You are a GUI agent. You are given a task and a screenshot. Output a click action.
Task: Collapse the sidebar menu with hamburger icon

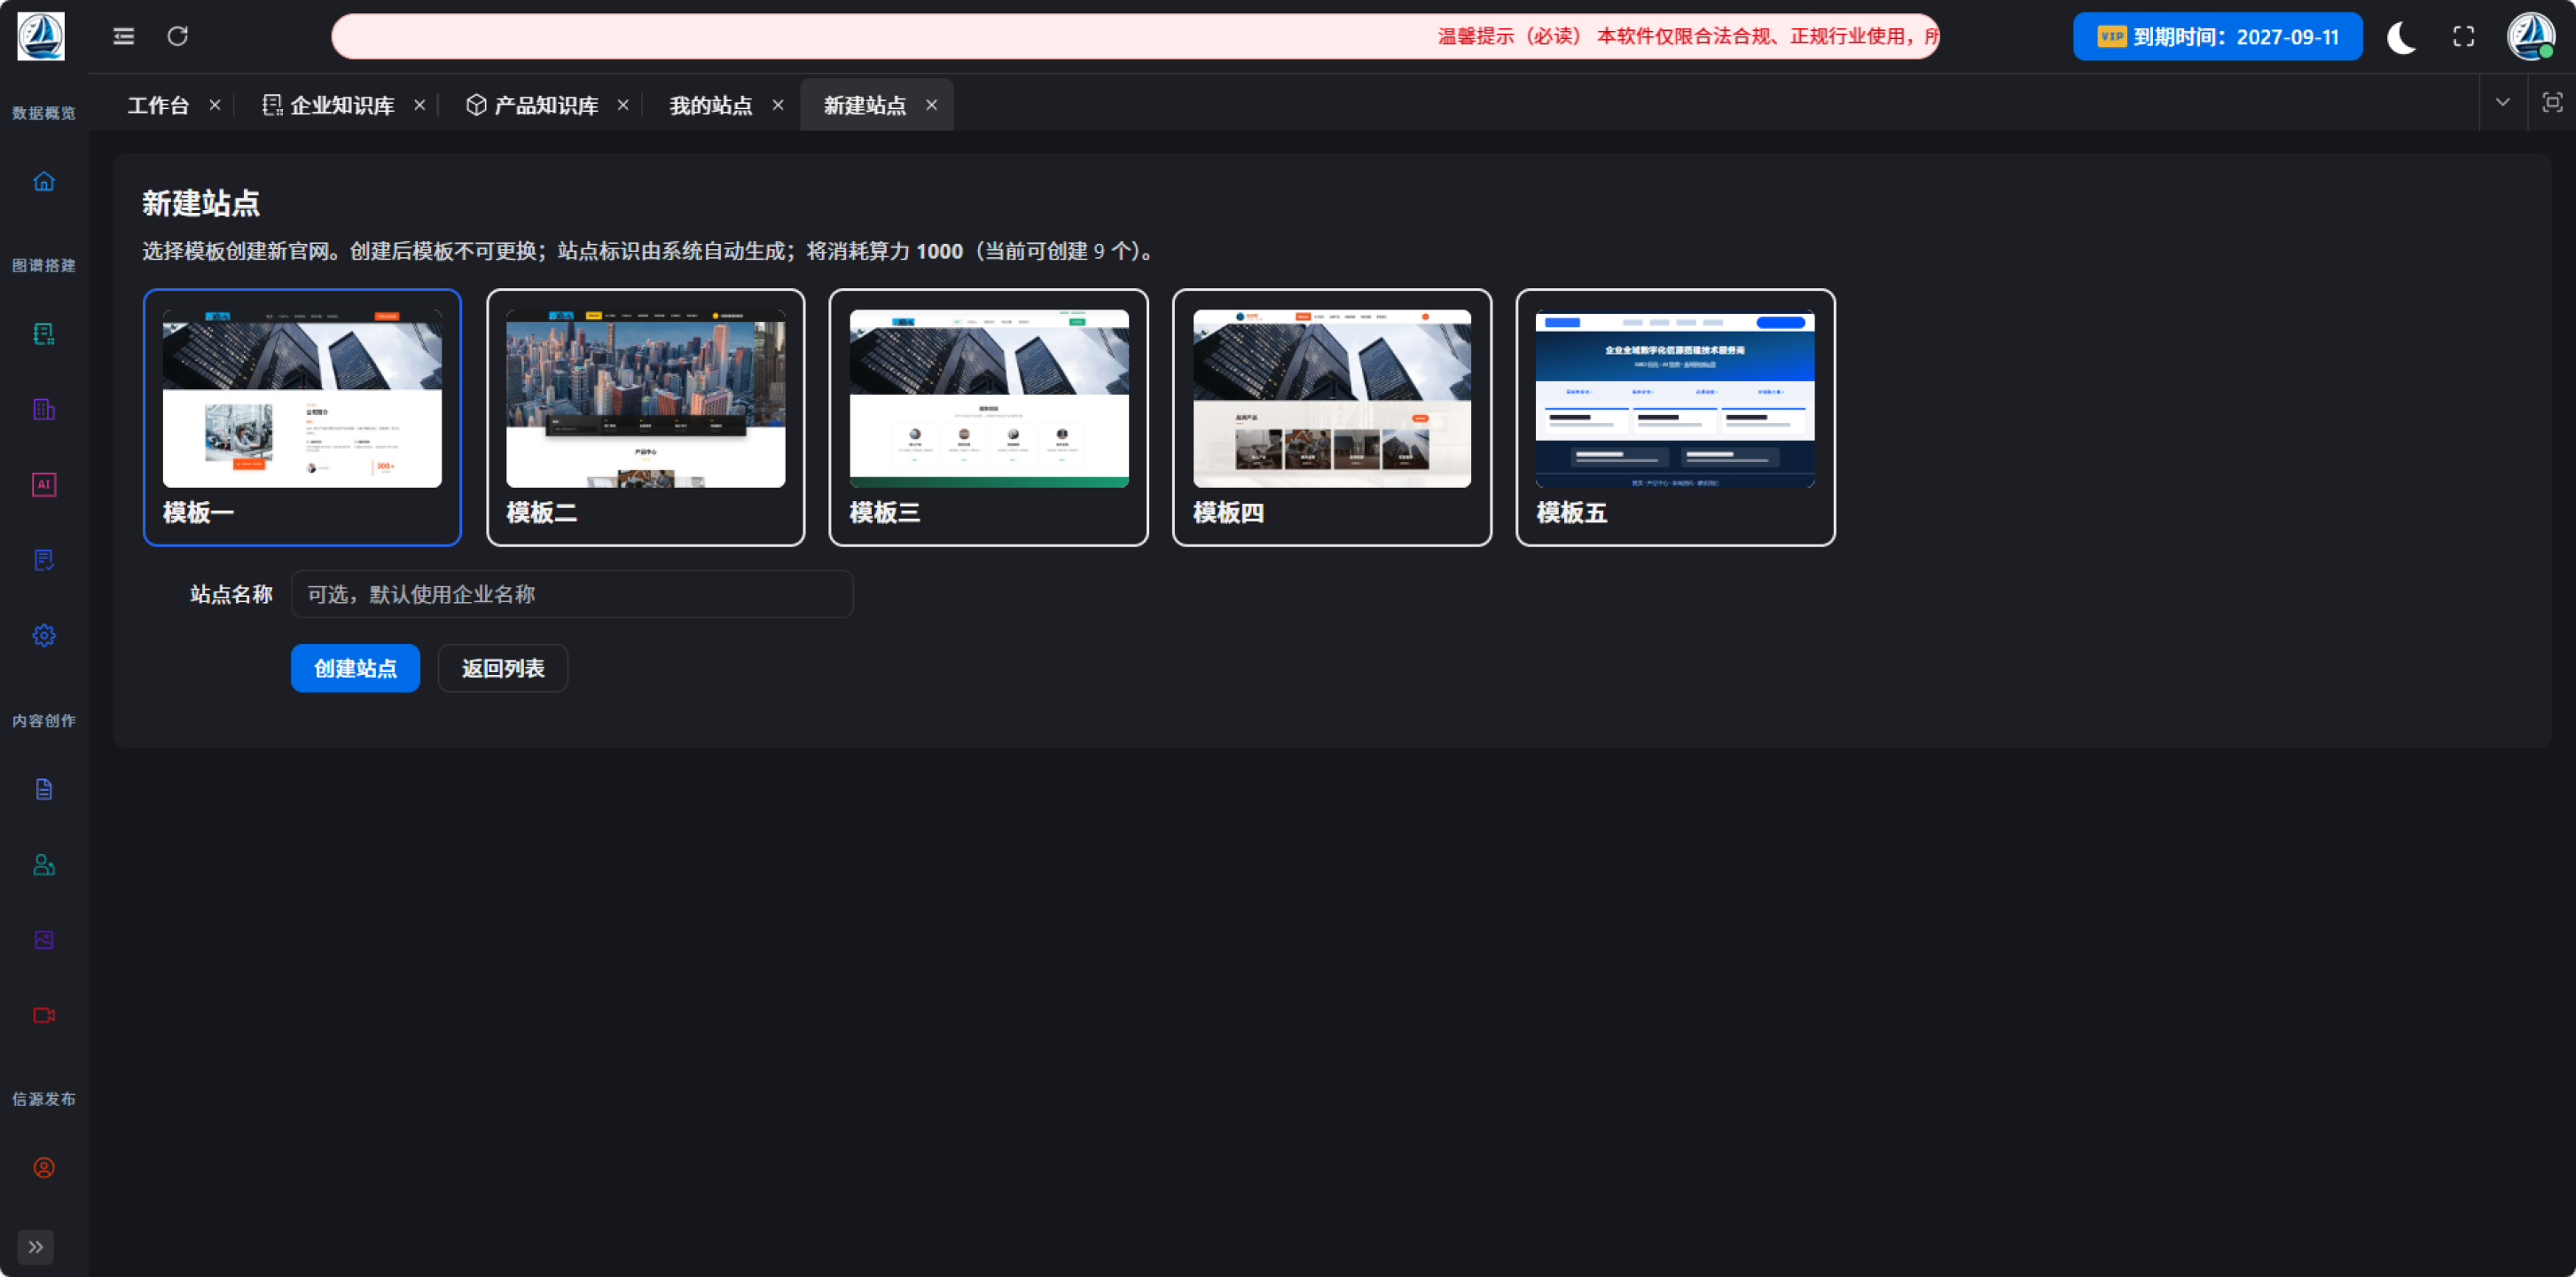pyautogui.click(x=123, y=36)
